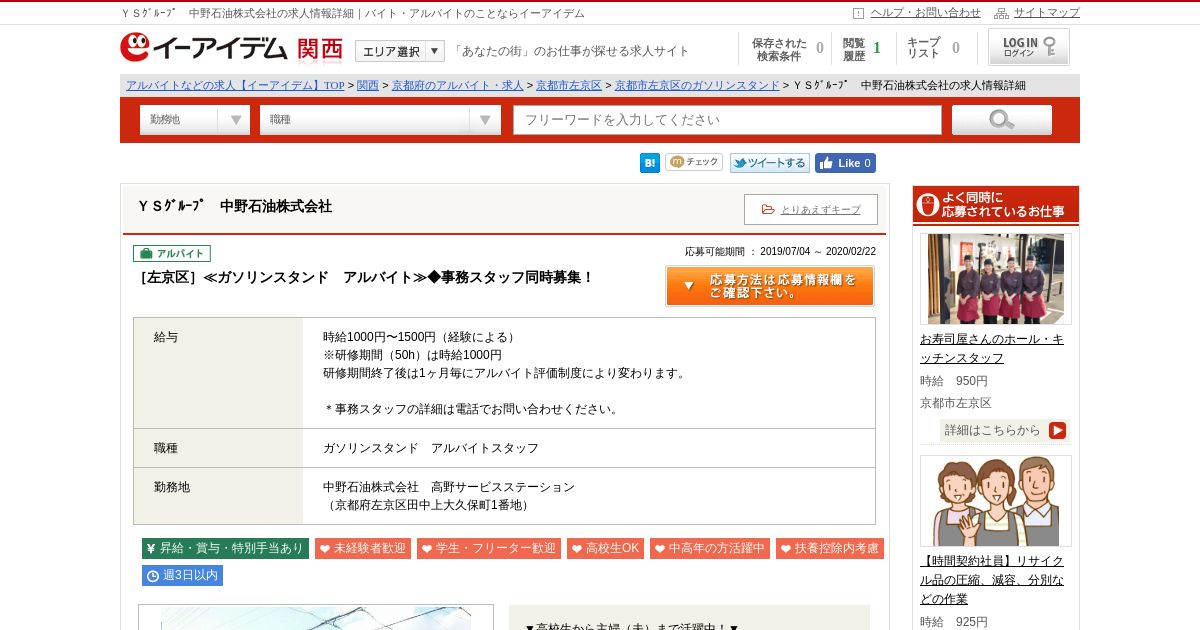This screenshot has width=1200, height=630.
Task: Click 学生・フリーター歓迎 tag
Action: pyautogui.click(x=489, y=549)
